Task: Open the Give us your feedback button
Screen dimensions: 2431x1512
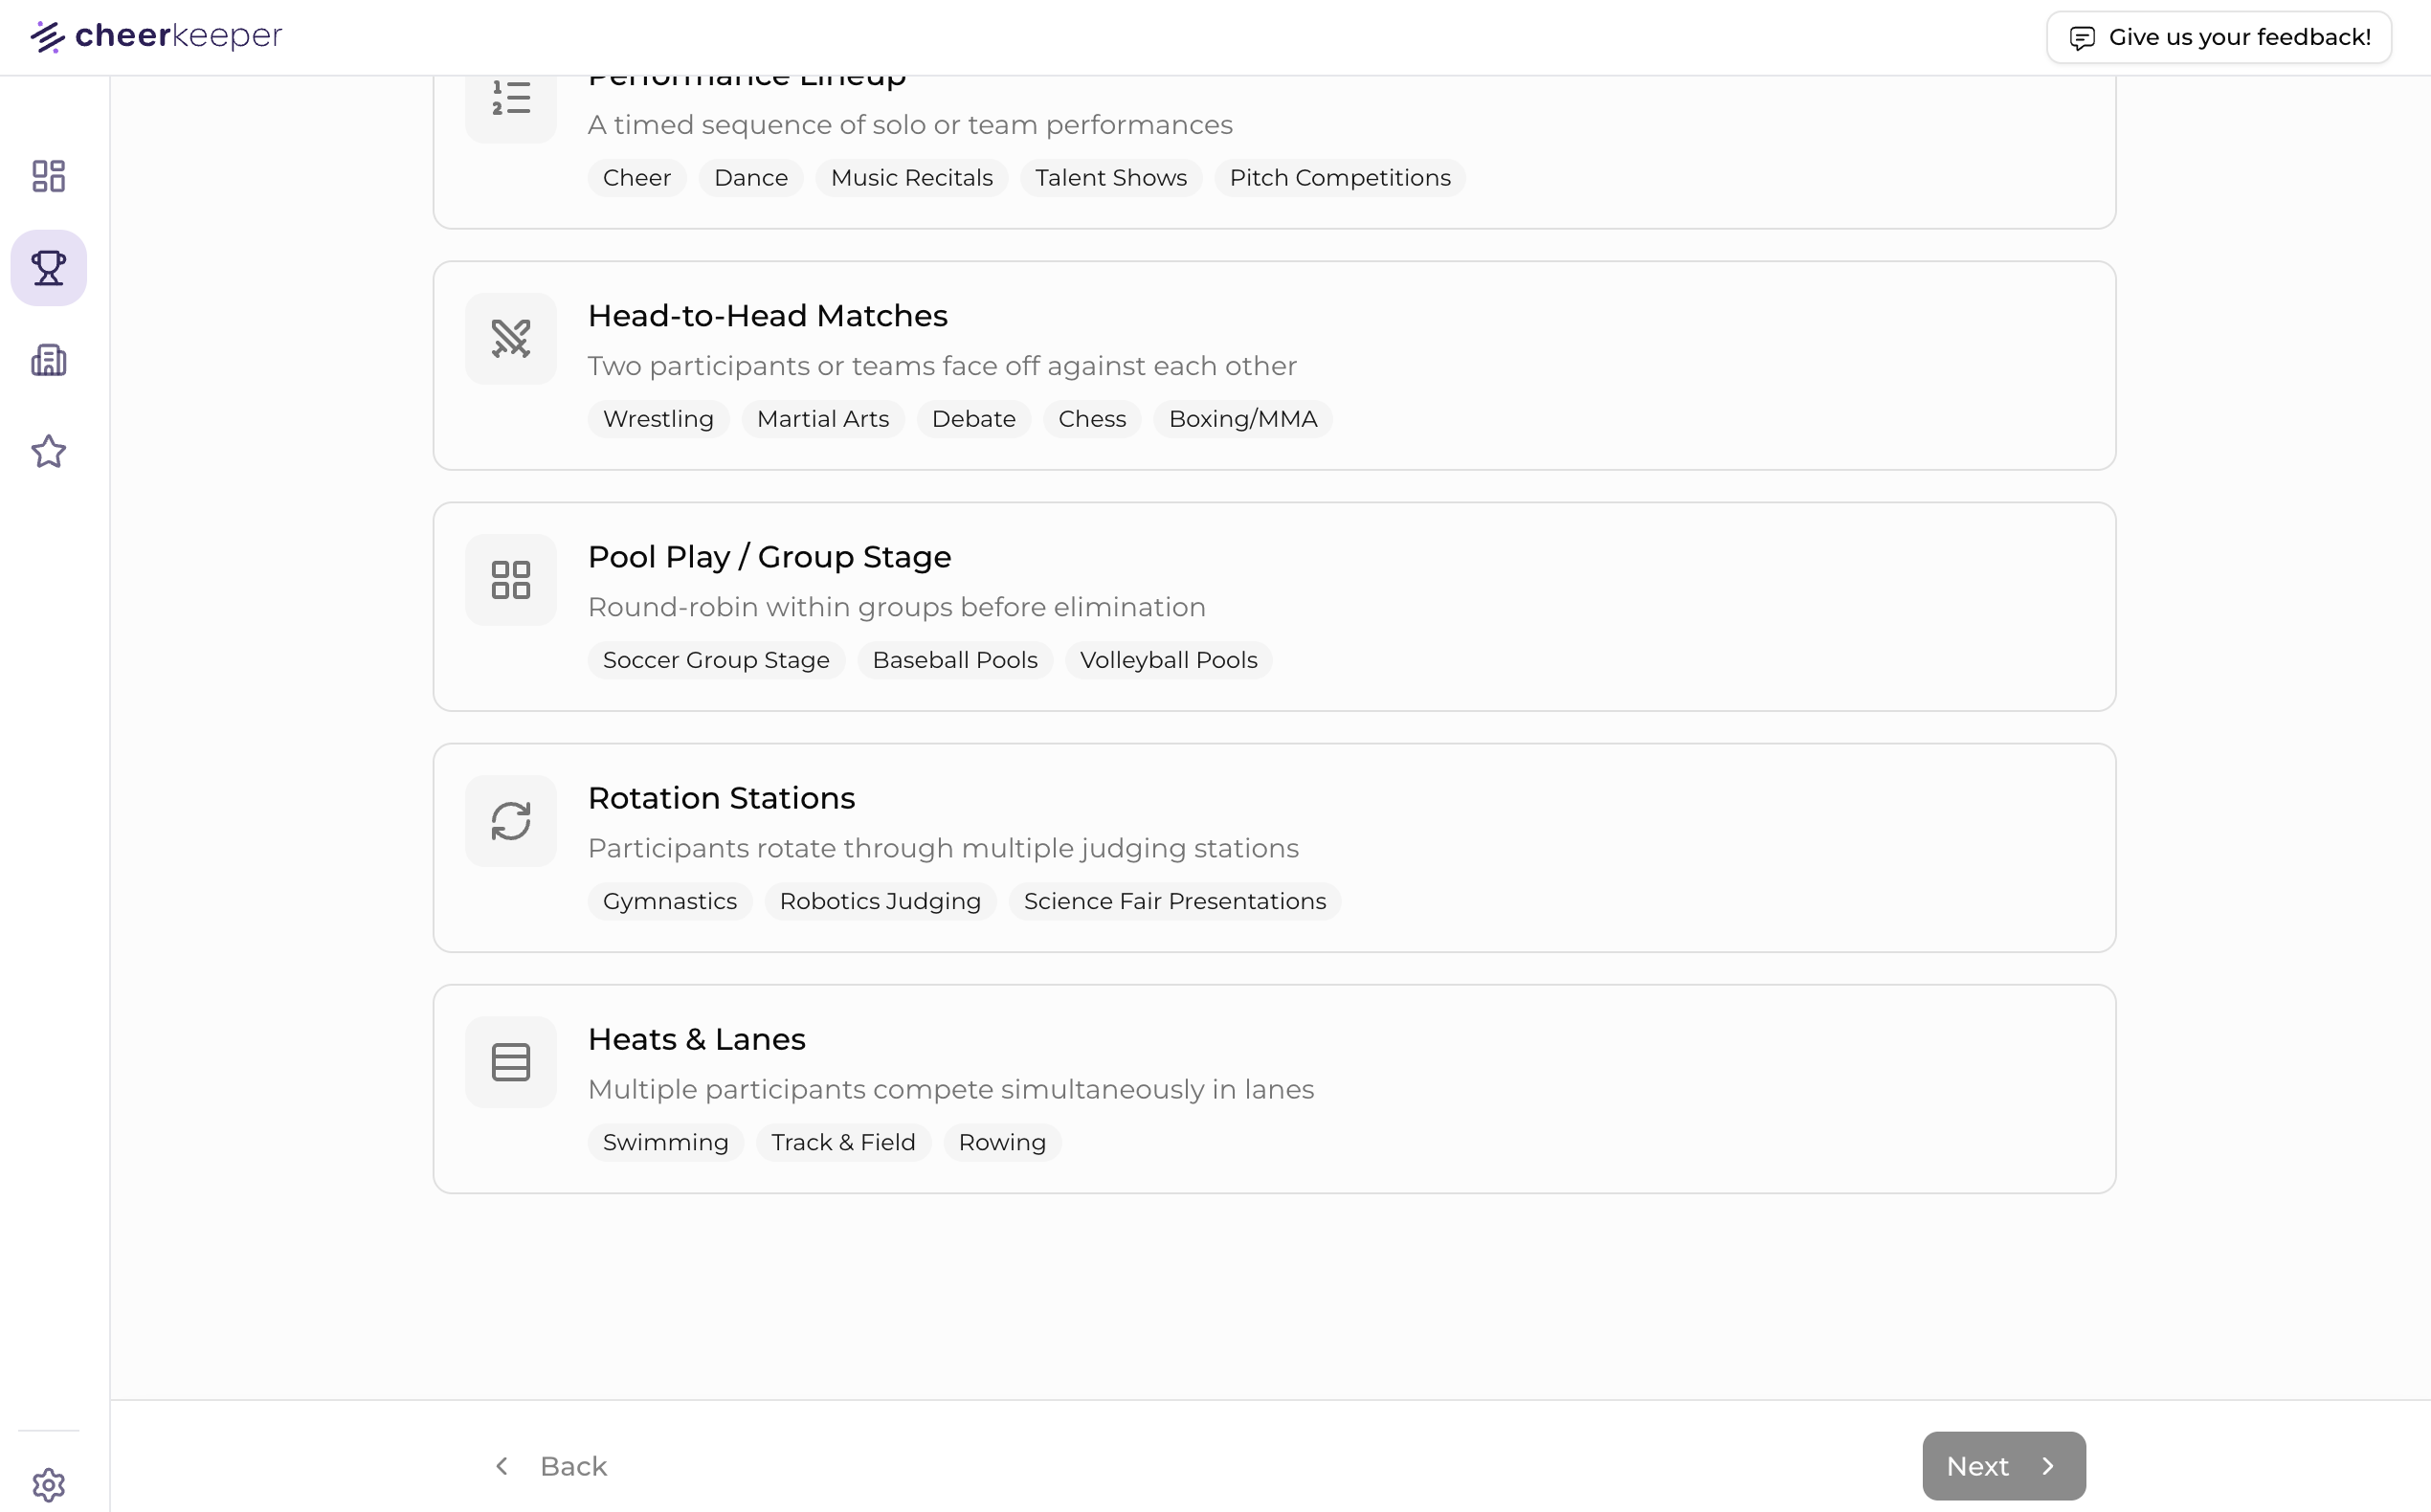Action: pyautogui.click(x=2218, y=38)
